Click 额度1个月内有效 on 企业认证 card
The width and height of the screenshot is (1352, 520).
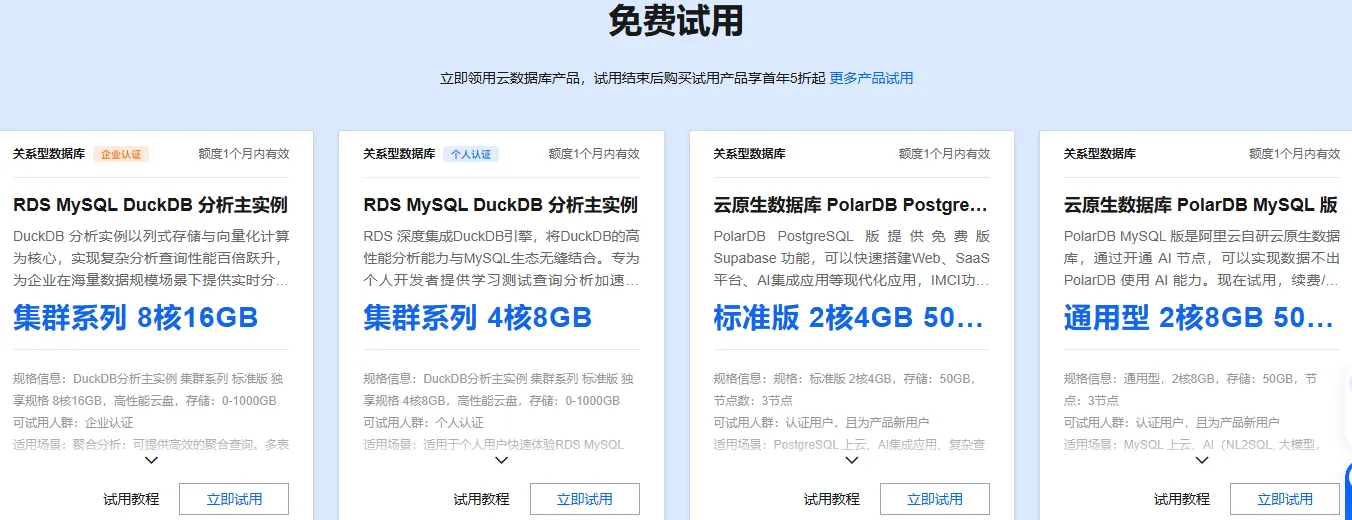pyautogui.click(x=244, y=154)
